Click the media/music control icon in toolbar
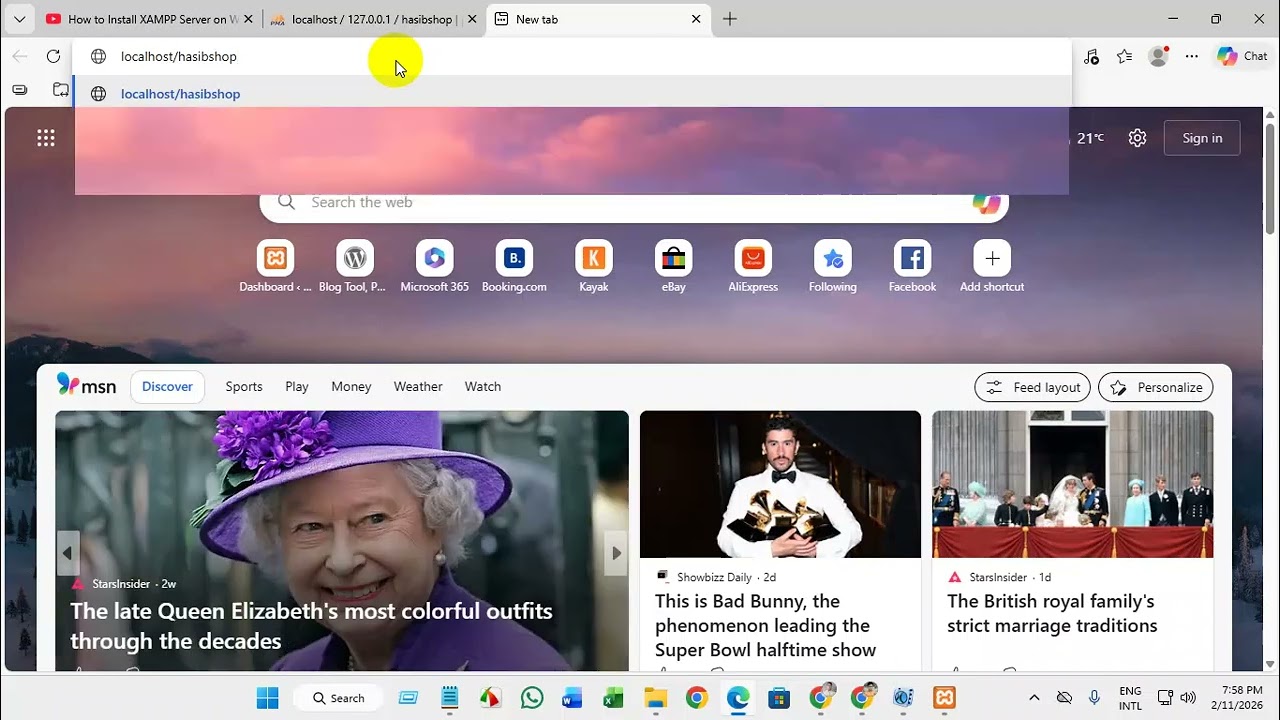This screenshot has height=720, width=1280. 1091,56
